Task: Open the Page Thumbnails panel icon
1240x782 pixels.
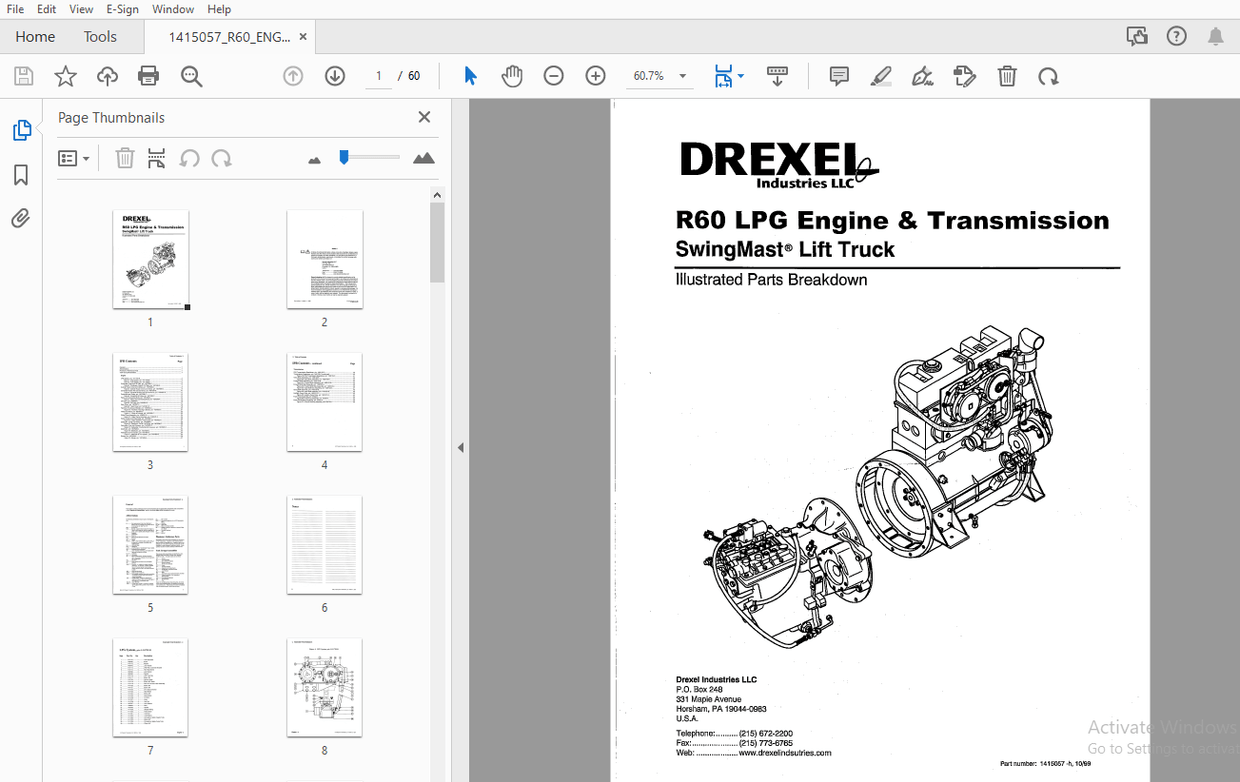Action: pos(22,130)
